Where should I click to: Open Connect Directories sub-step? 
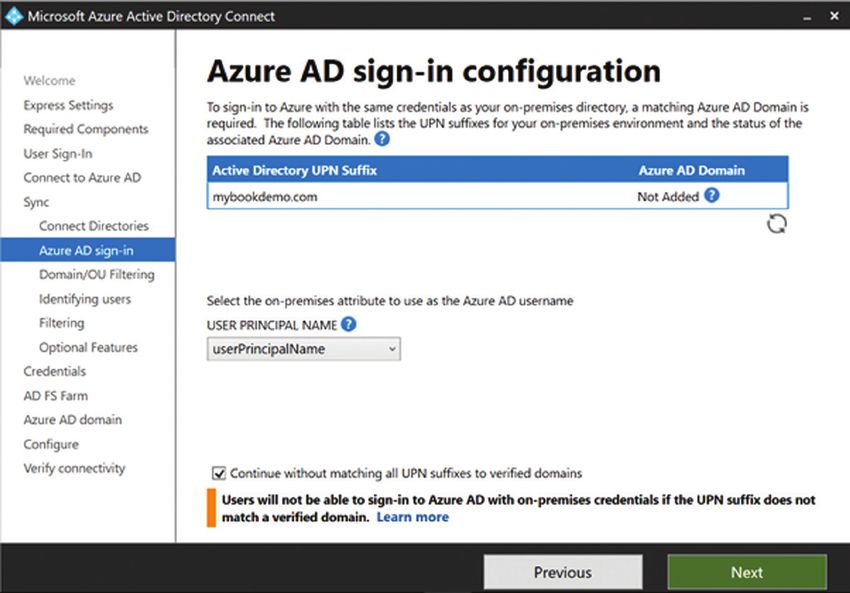(94, 226)
